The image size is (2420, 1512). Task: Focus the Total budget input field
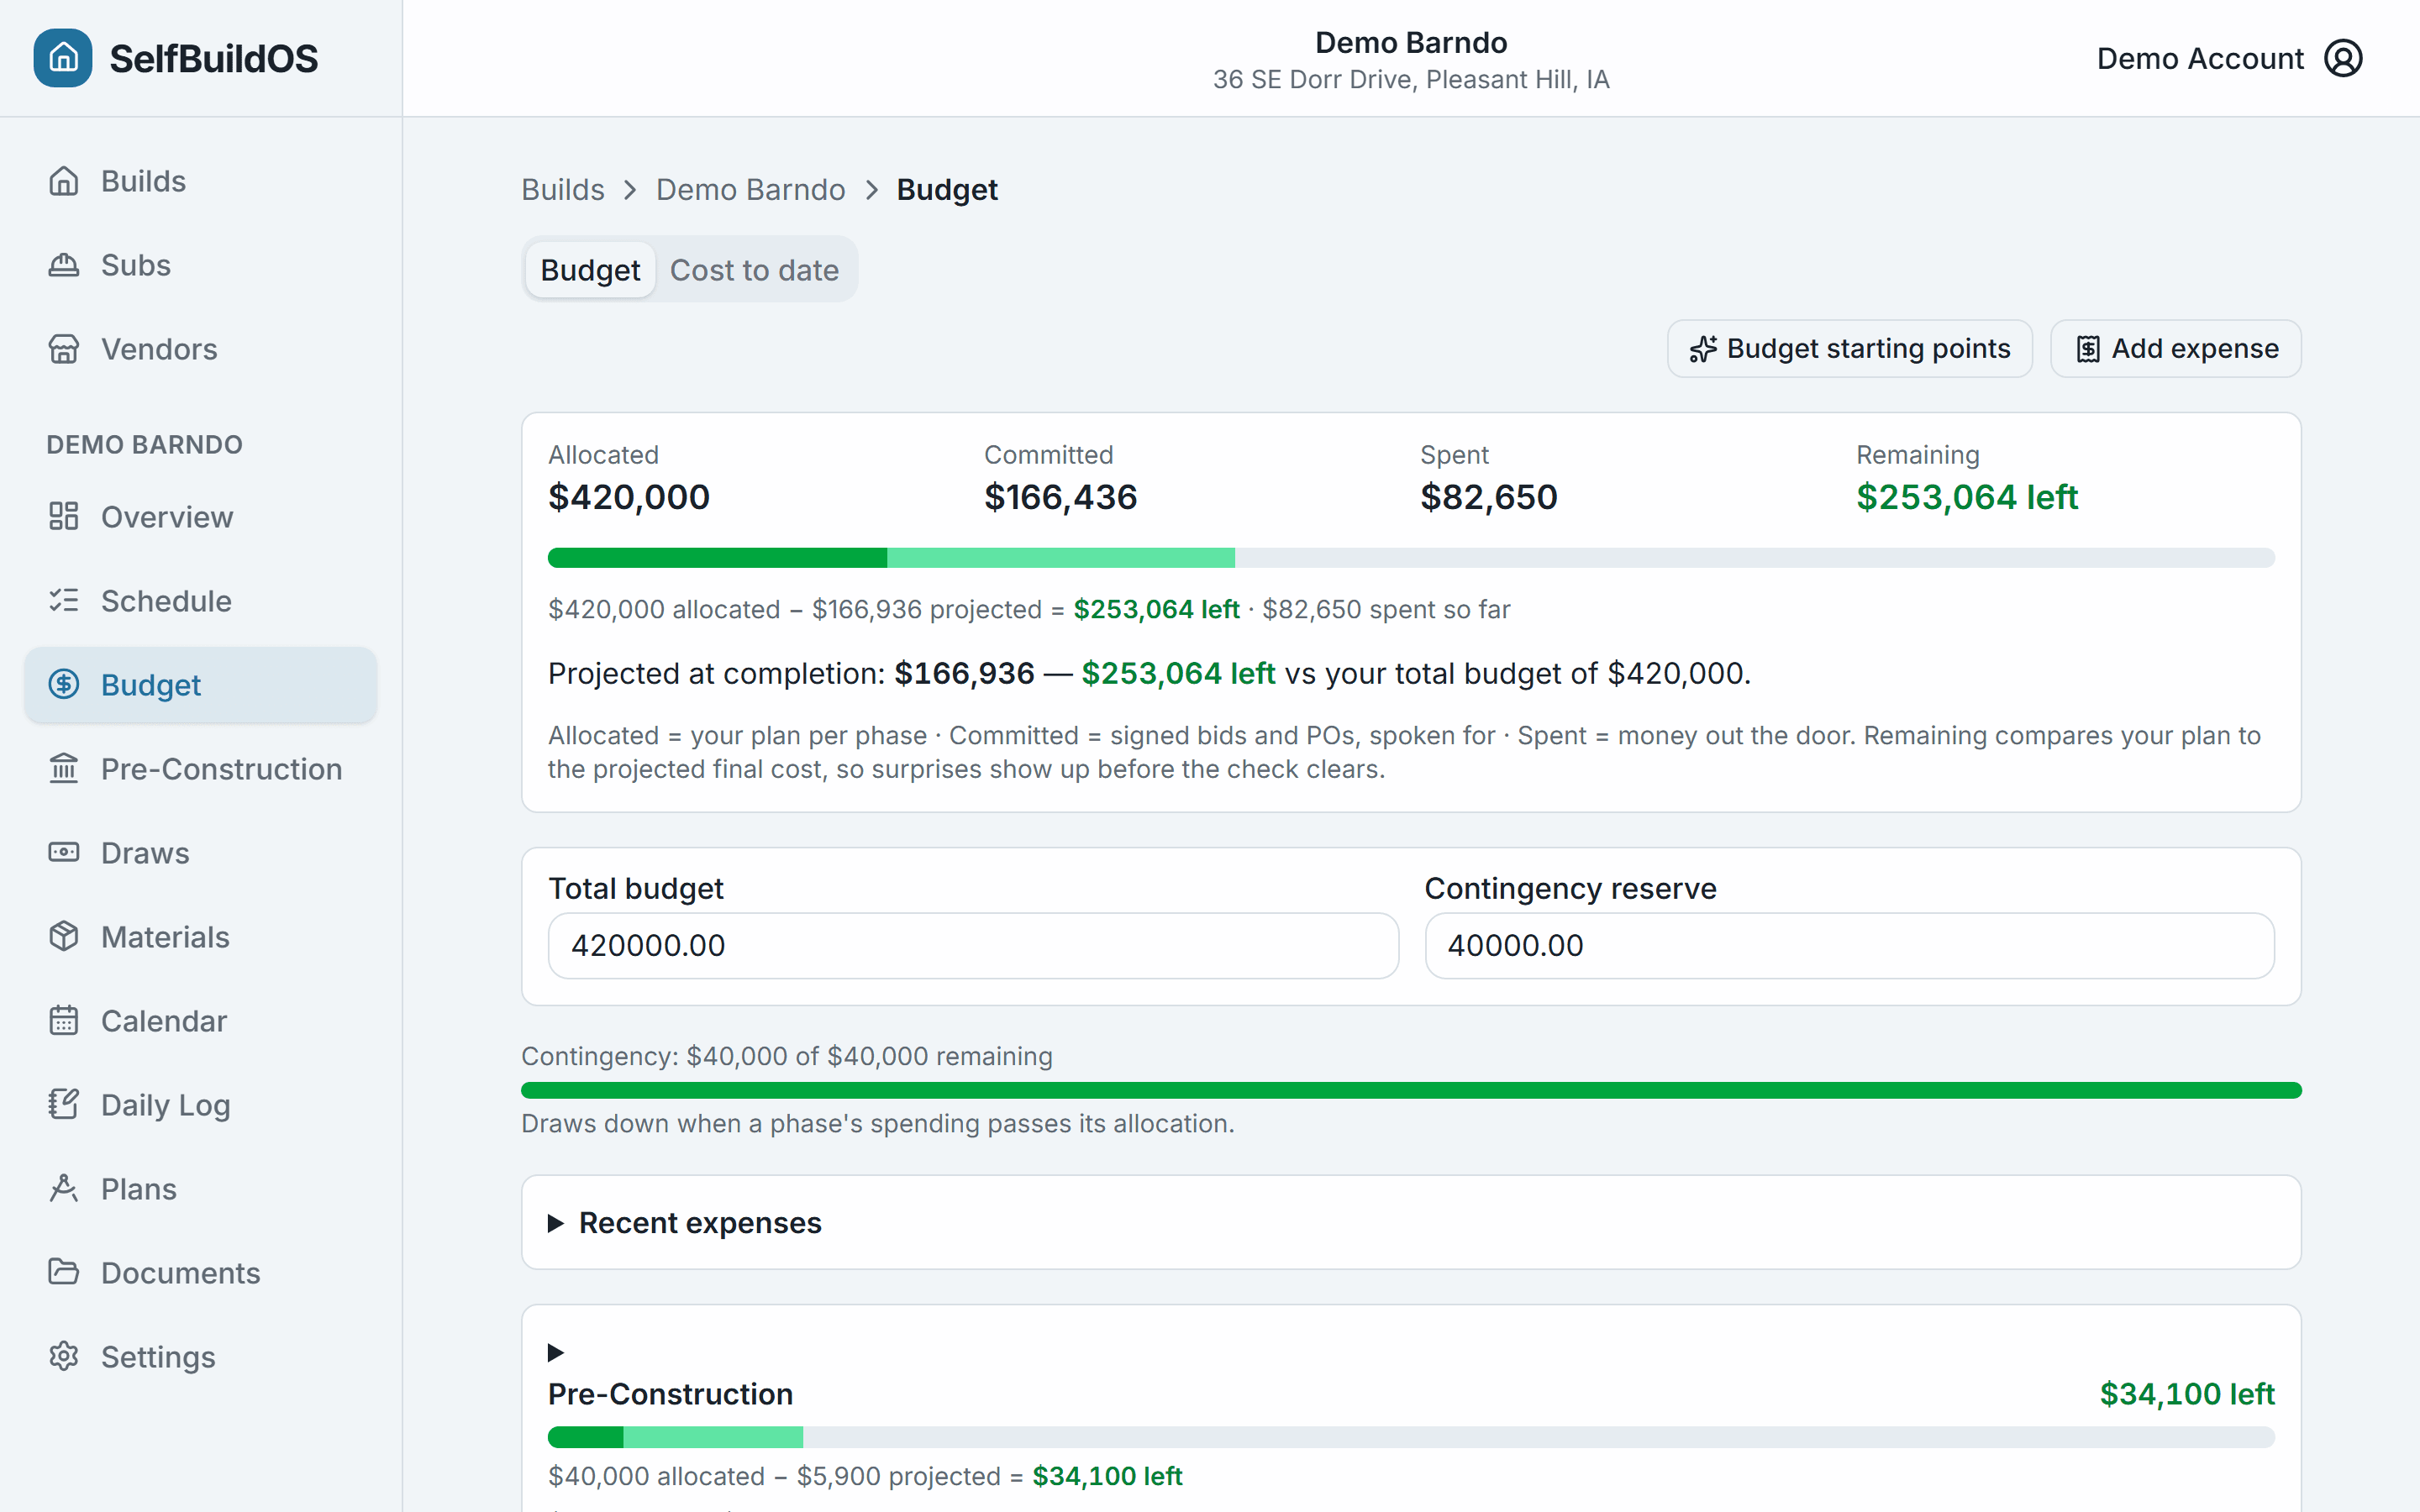click(973, 945)
